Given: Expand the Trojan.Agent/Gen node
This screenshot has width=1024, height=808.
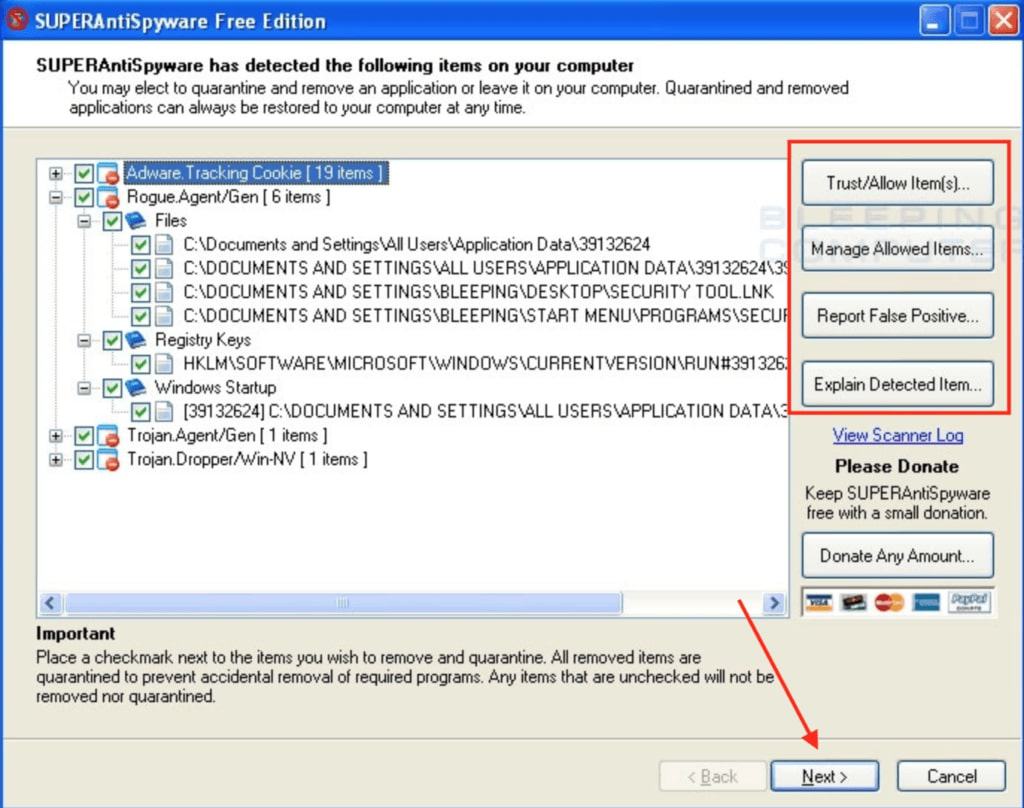Looking at the screenshot, I should (56, 436).
